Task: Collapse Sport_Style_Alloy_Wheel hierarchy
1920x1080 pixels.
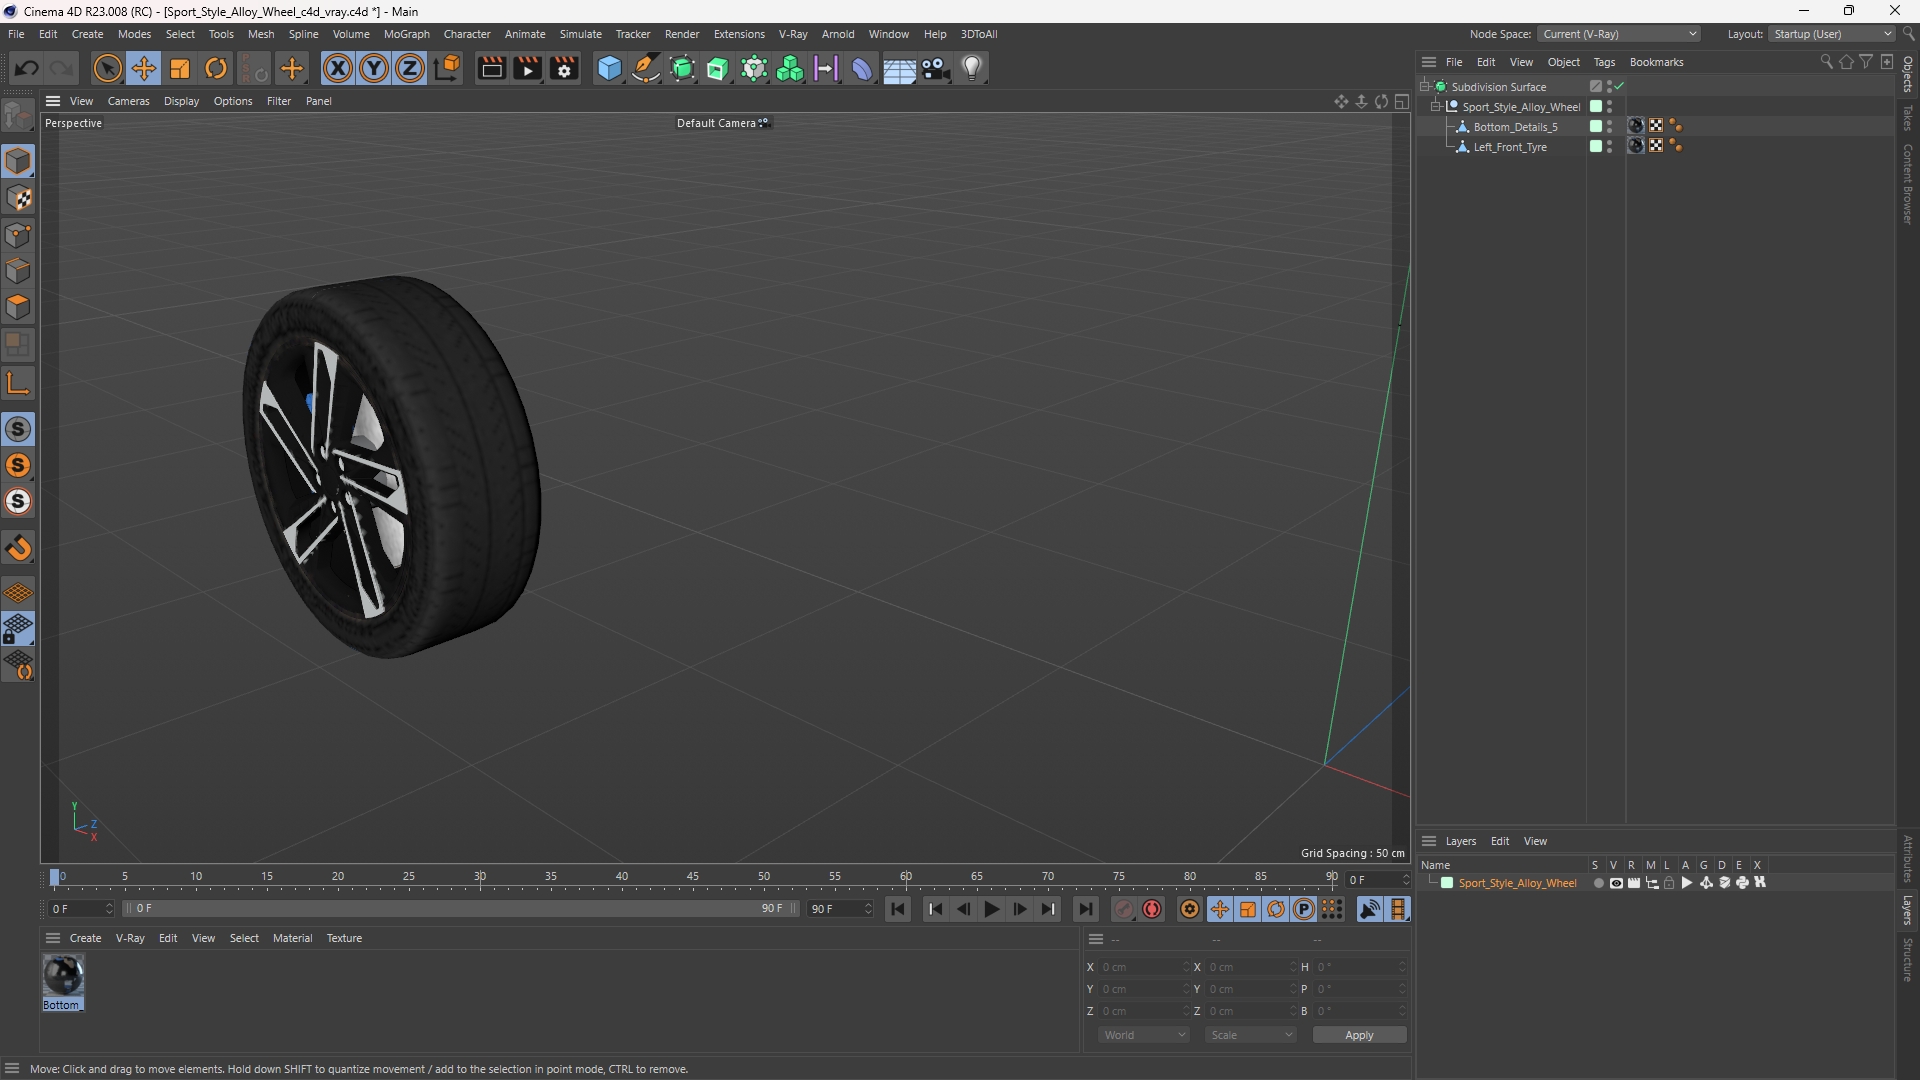Action: coord(1436,107)
